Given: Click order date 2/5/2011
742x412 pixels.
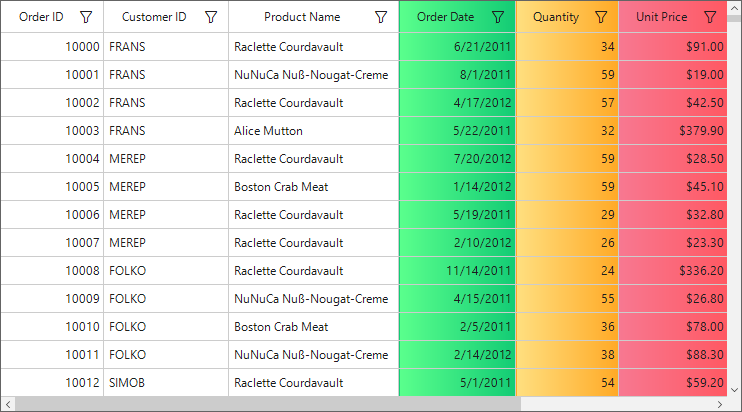Looking at the screenshot, I should coord(457,326).
